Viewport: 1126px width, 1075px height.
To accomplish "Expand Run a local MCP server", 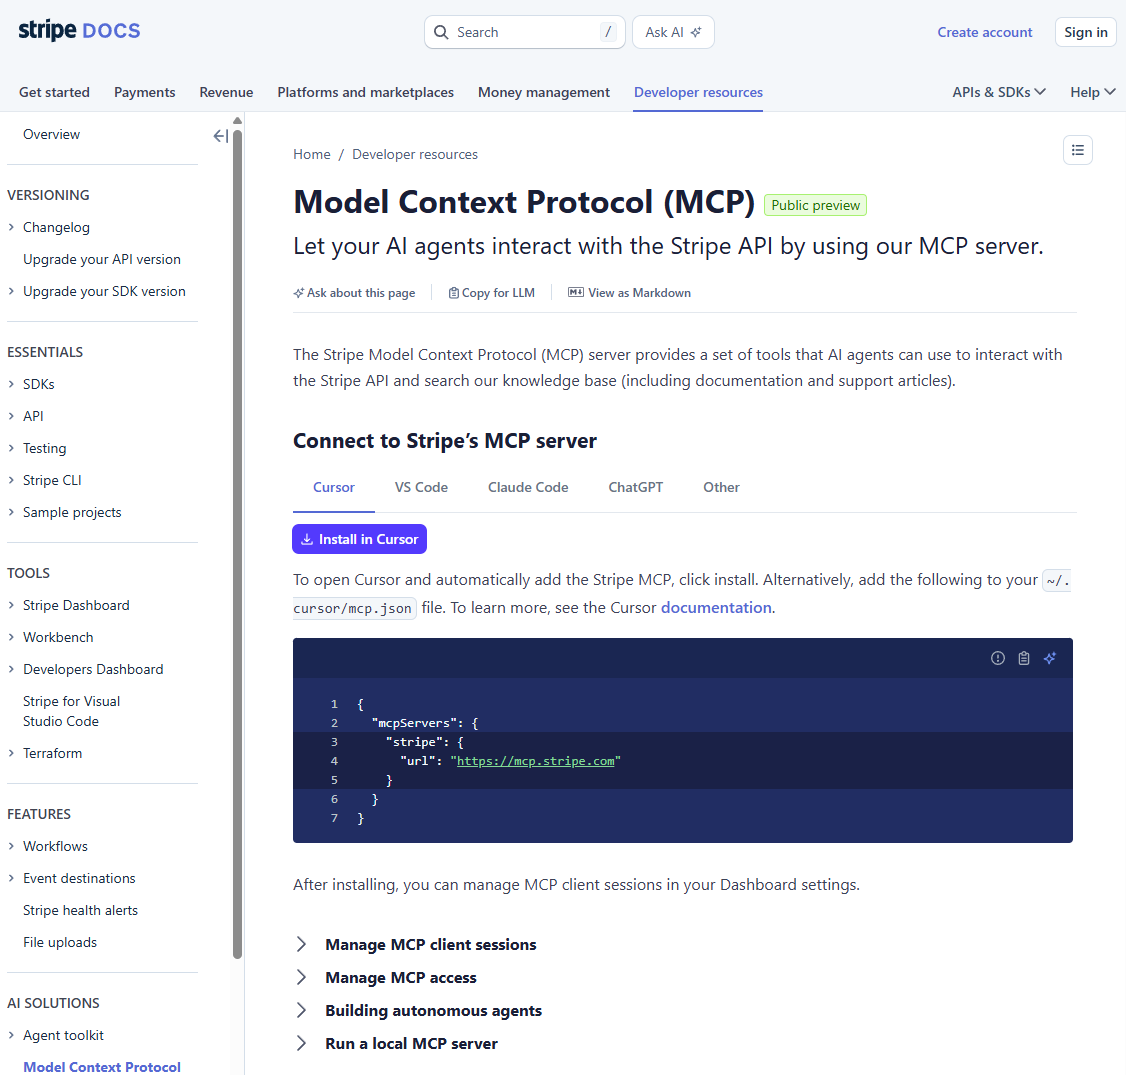I will click(411, 1044).
